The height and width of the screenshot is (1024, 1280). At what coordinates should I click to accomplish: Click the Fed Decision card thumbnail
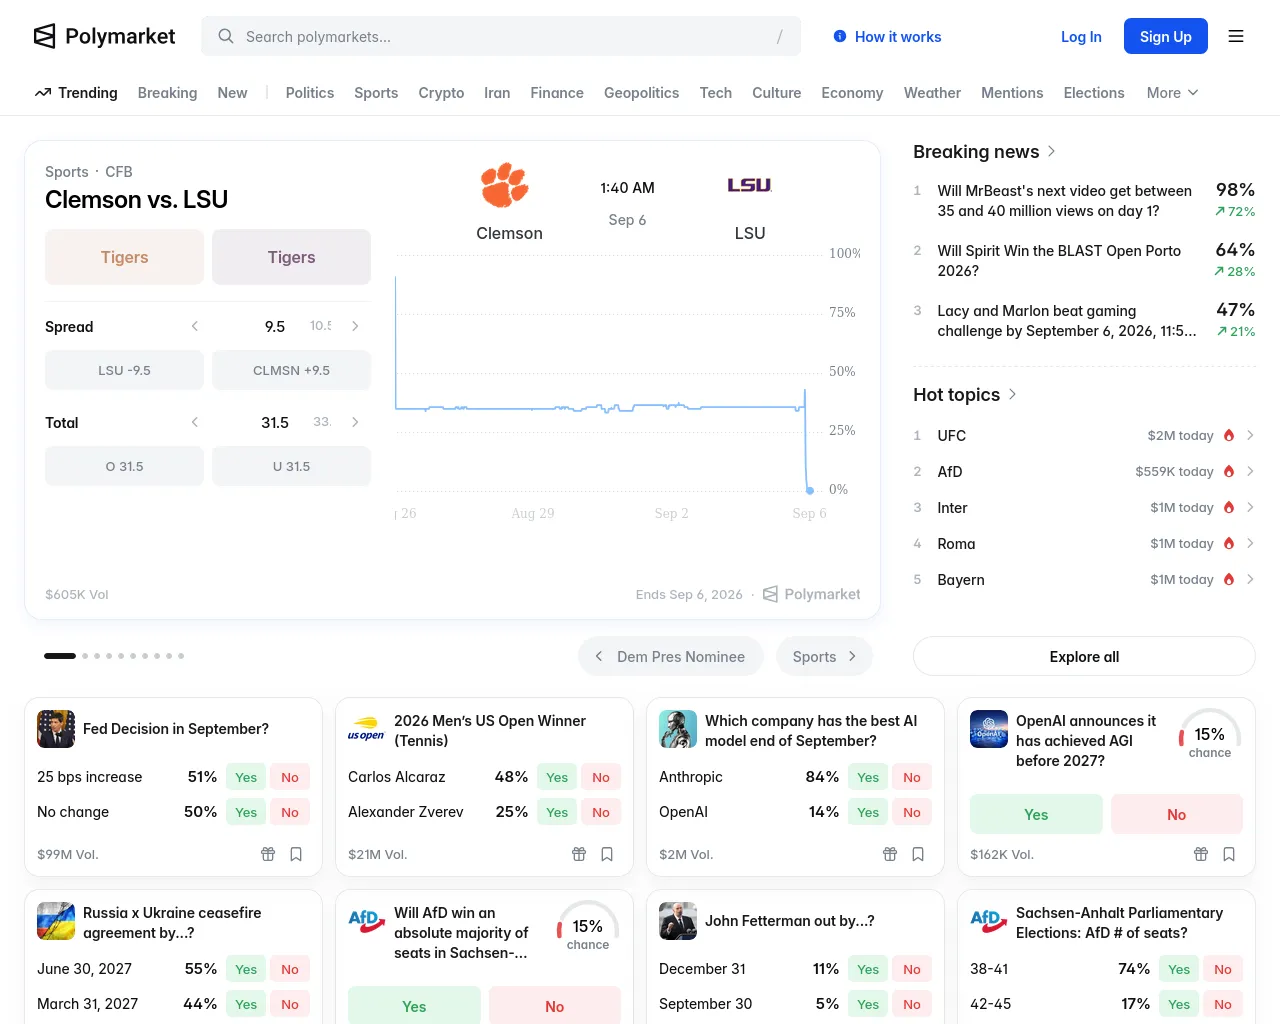[56, 729]
